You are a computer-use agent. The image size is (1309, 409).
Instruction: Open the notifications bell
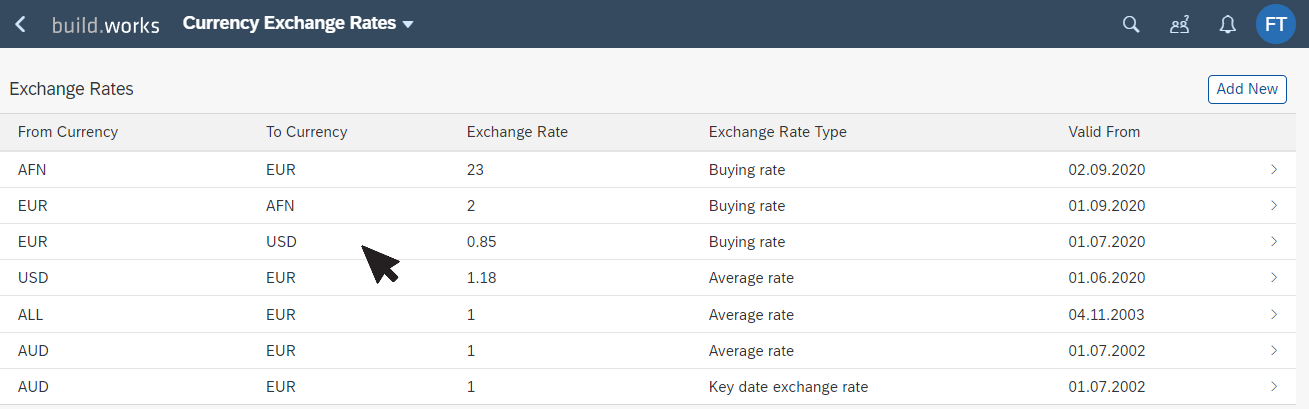coord(1228,24)
